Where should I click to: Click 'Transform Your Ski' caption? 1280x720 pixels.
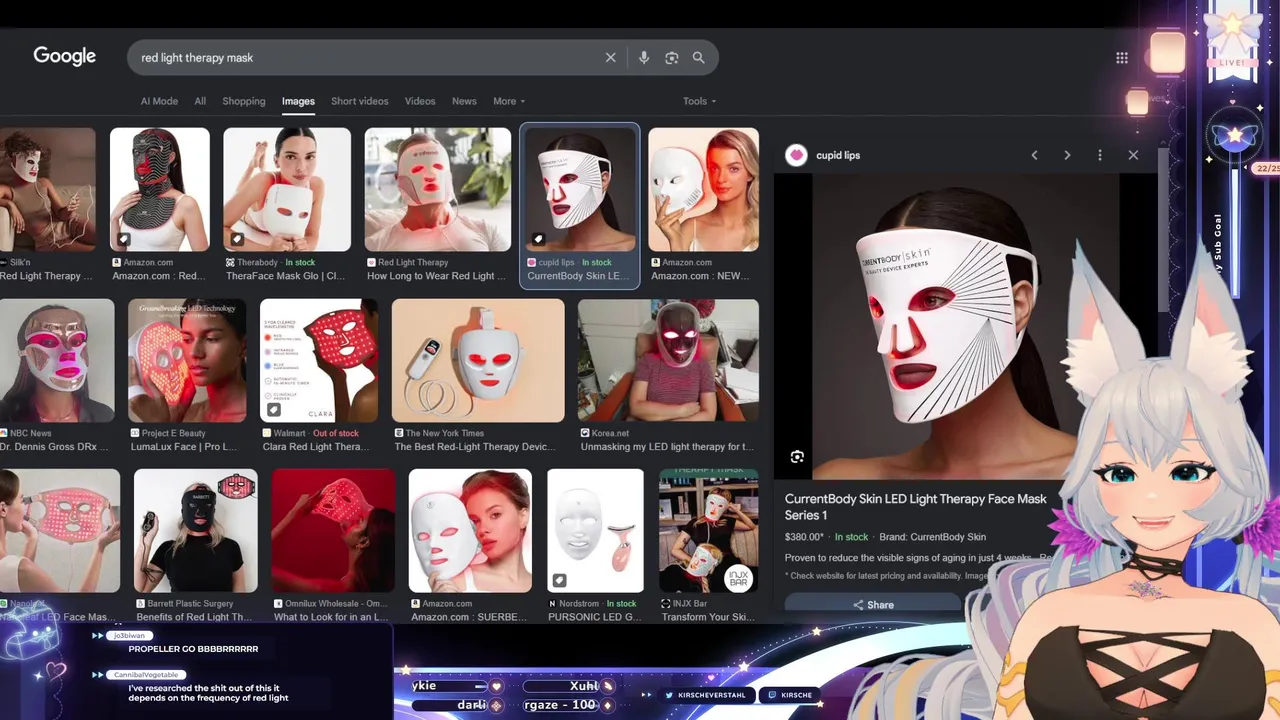tap(706, 617)
